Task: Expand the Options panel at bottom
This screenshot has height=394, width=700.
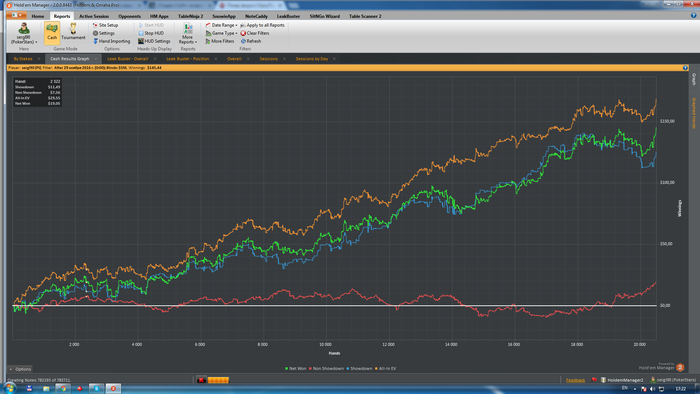Action: (x=20, y=369)
